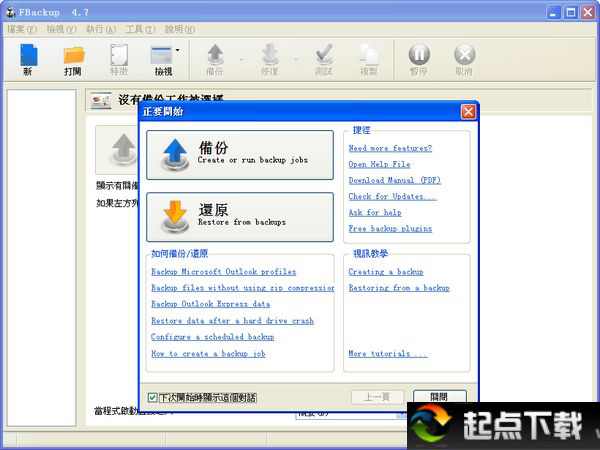600x450 pixels.
Task: Click the Ask for help link
Action: tap(375, 212)
